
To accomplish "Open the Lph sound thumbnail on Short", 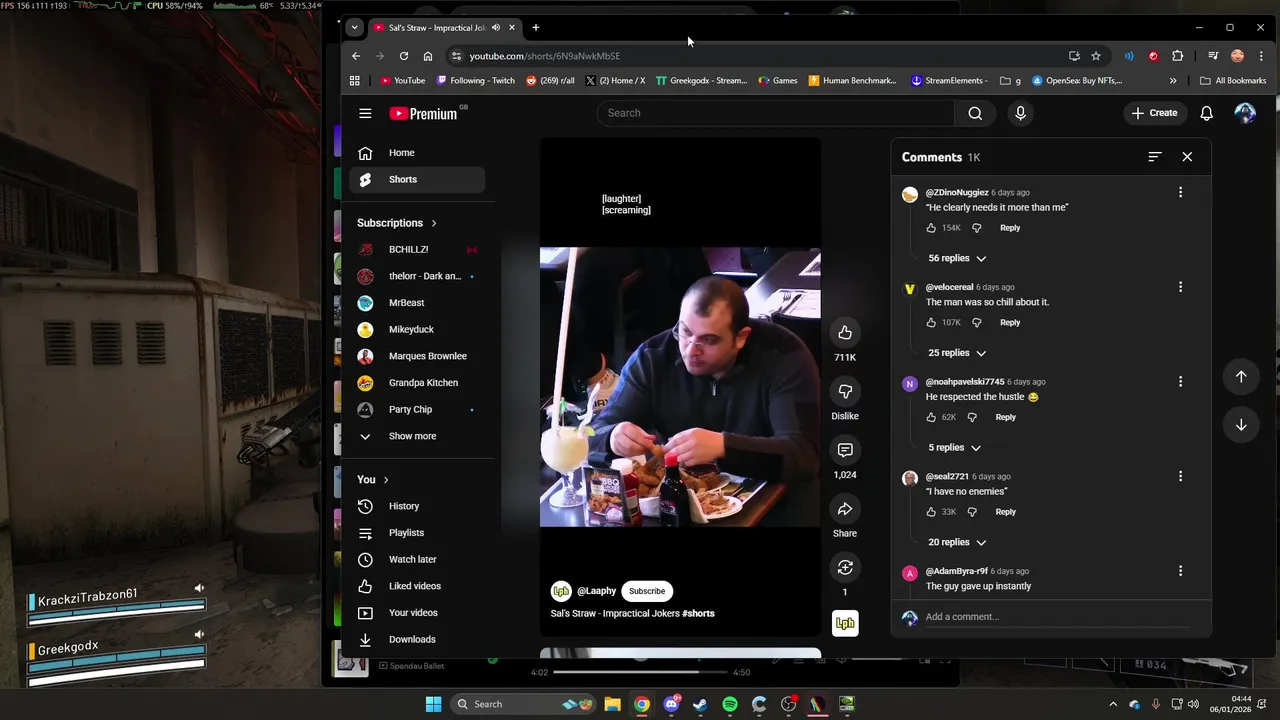I will tap(845, 623).
